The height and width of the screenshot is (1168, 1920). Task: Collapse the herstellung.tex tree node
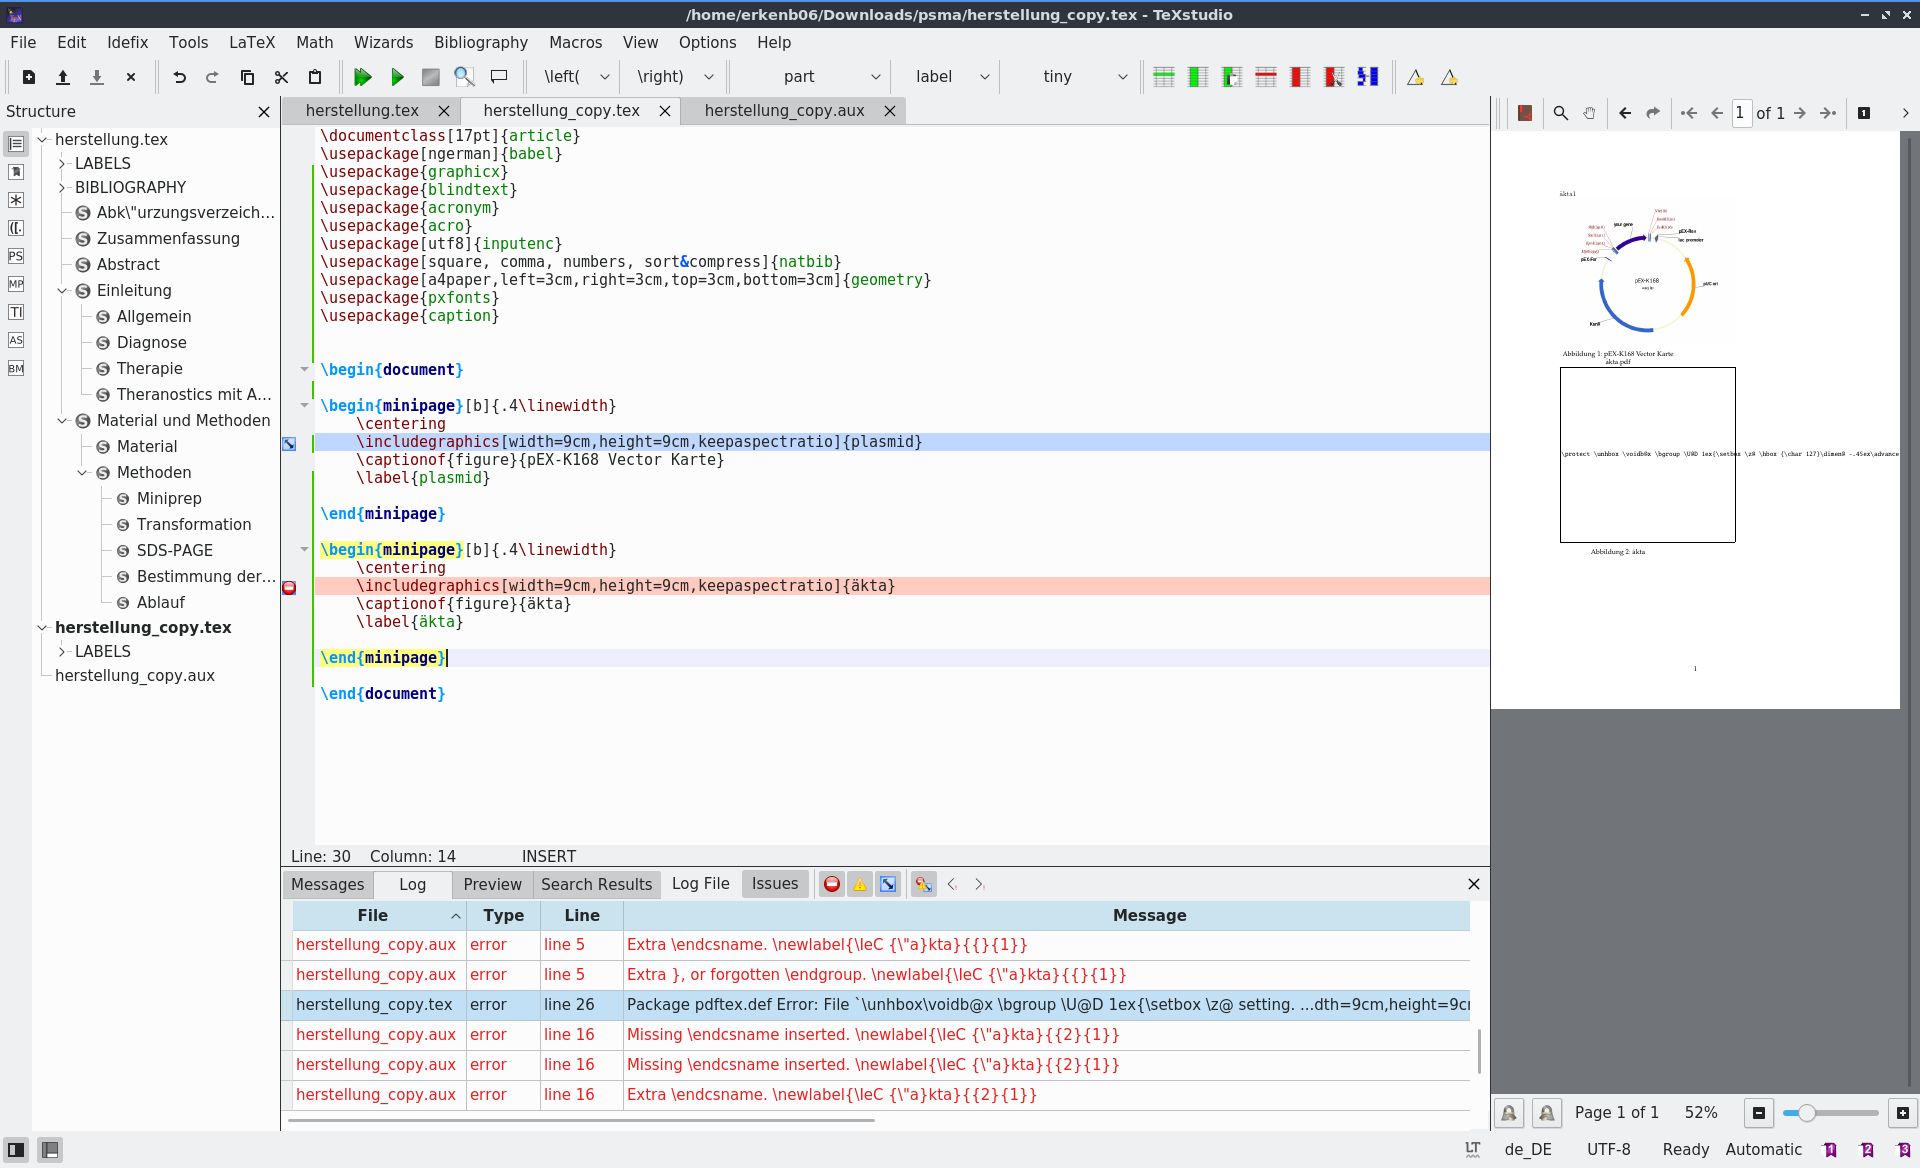(x=42, y=140)
